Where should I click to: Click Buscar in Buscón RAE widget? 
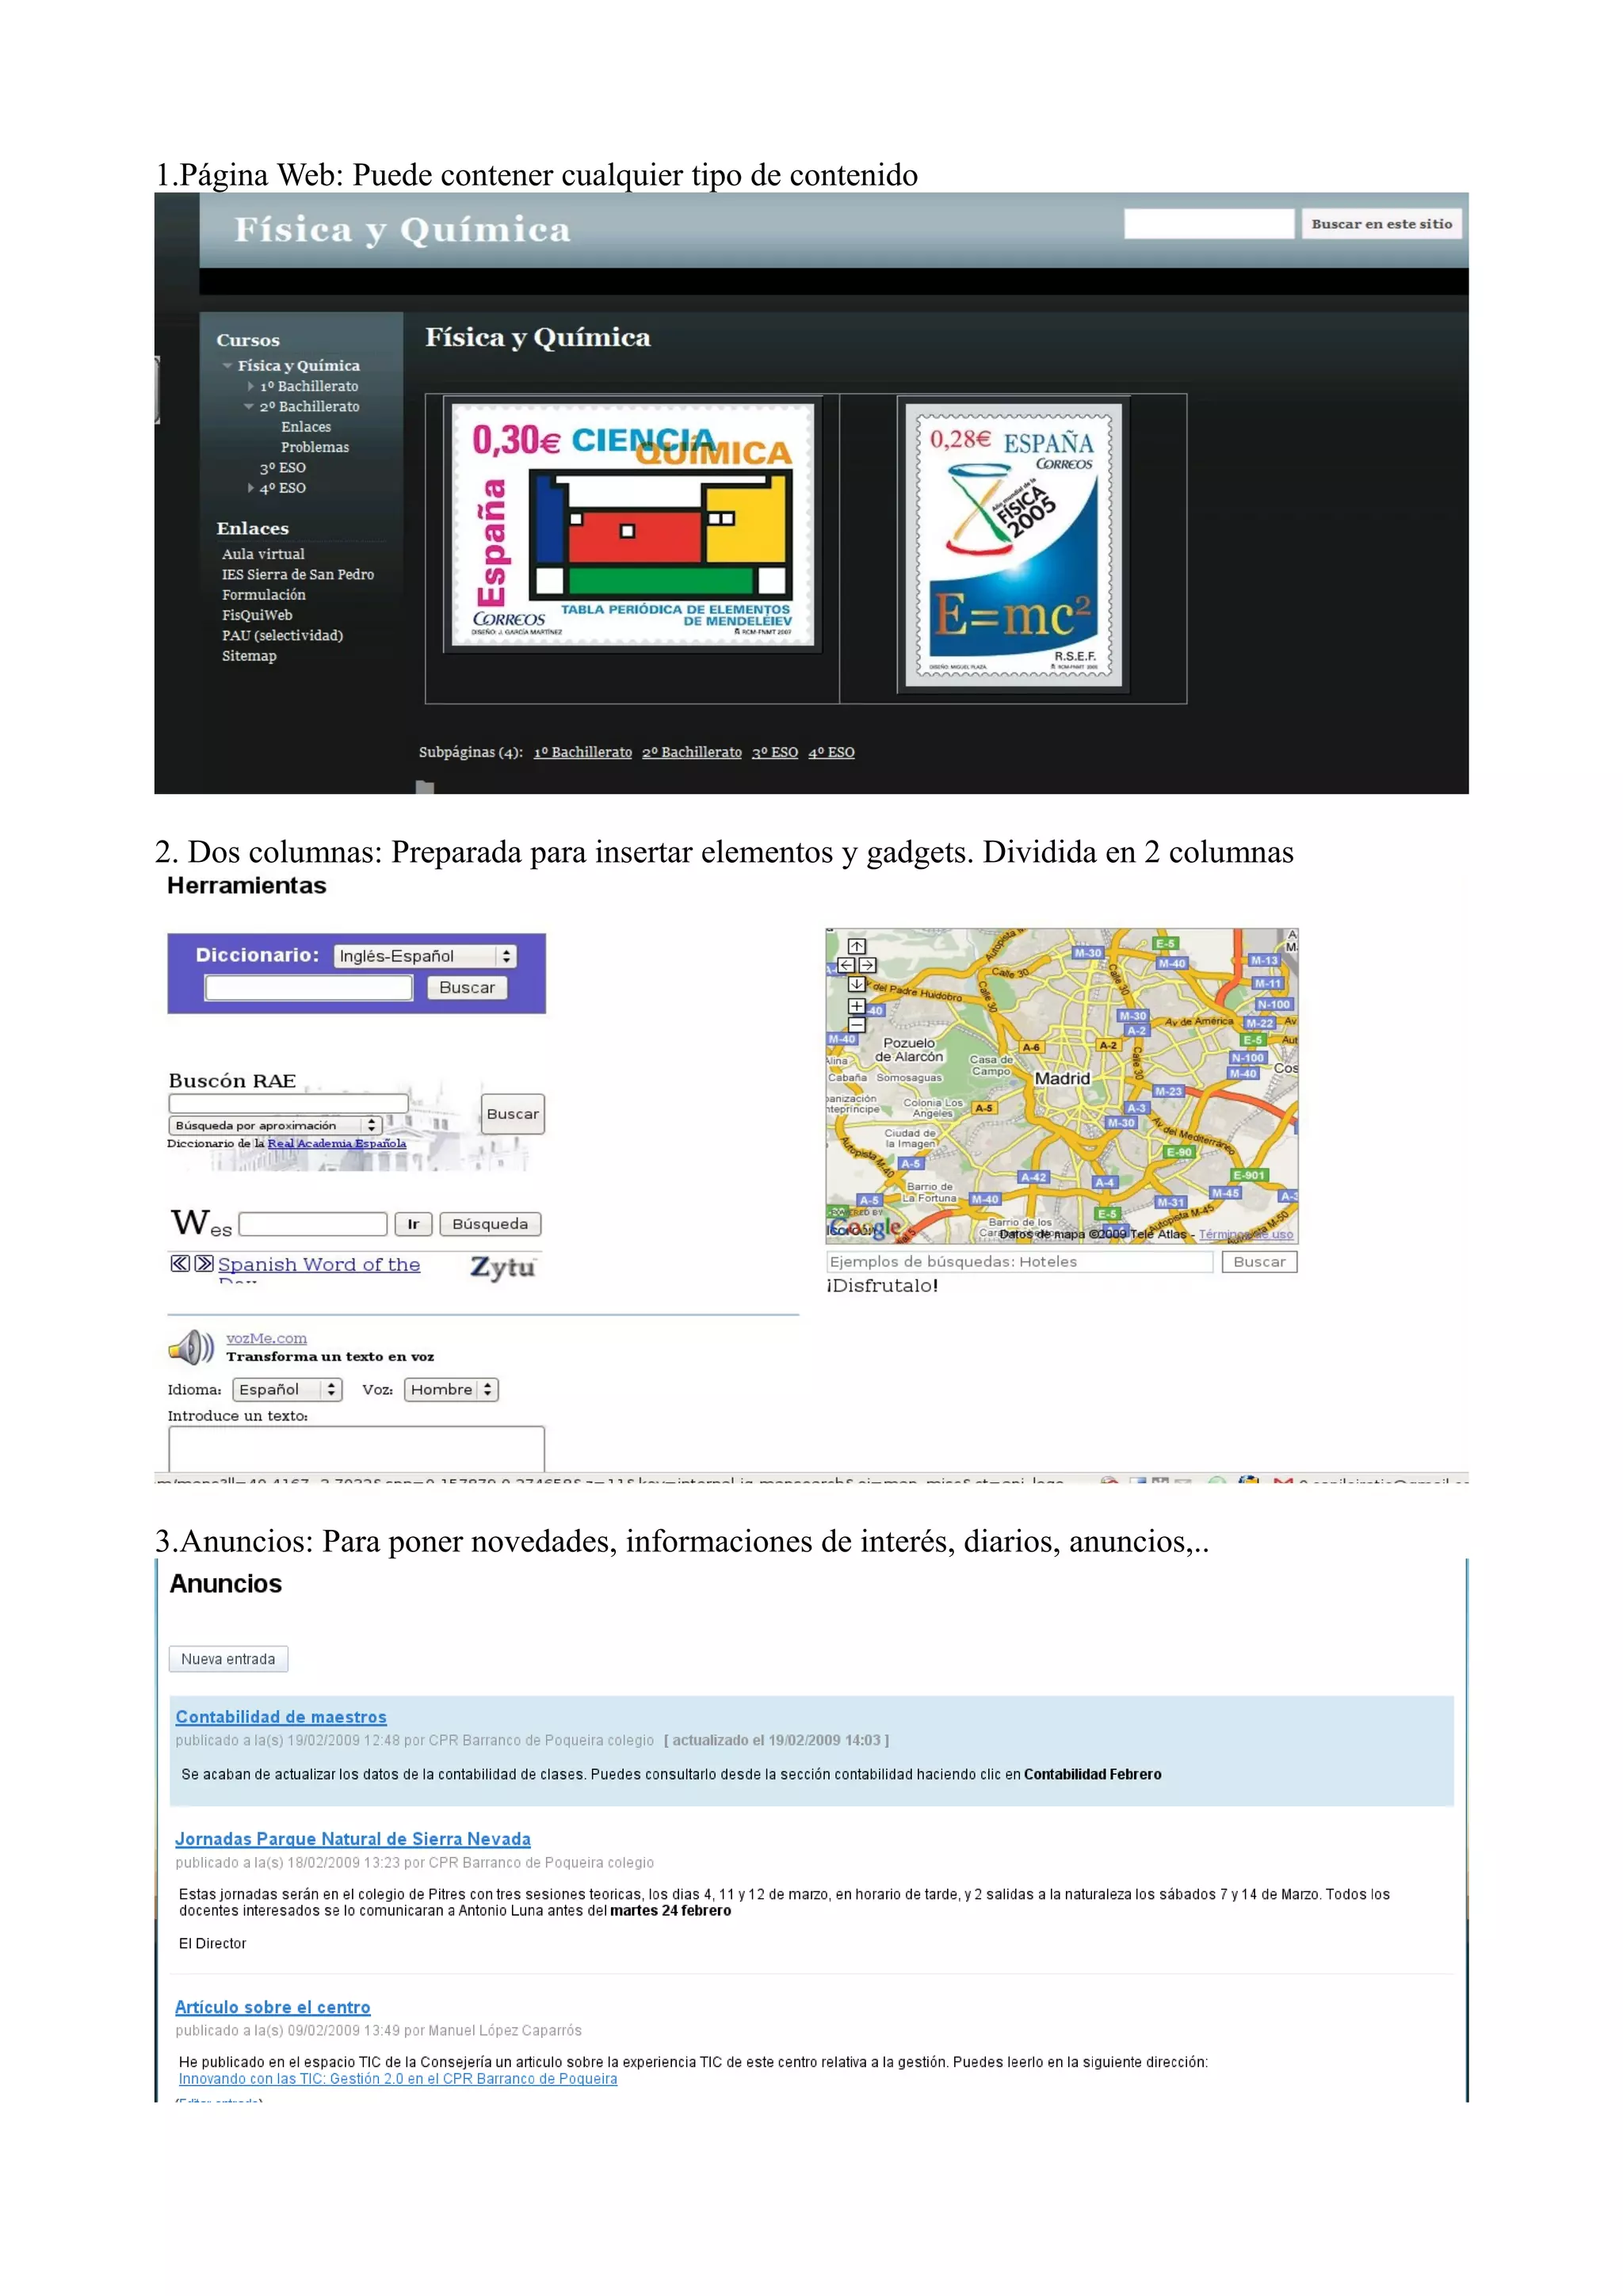tap(513, 1114)
